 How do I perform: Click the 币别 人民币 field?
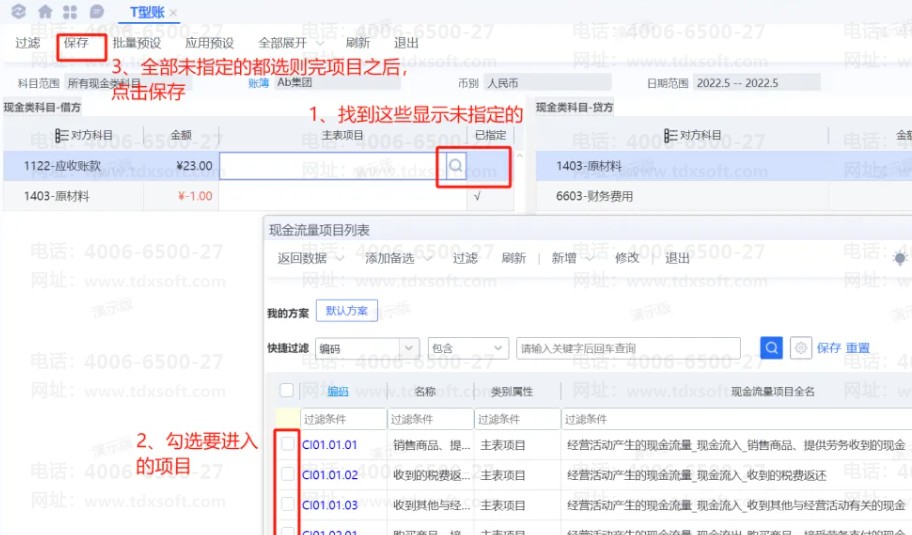(x=547, y=83)
